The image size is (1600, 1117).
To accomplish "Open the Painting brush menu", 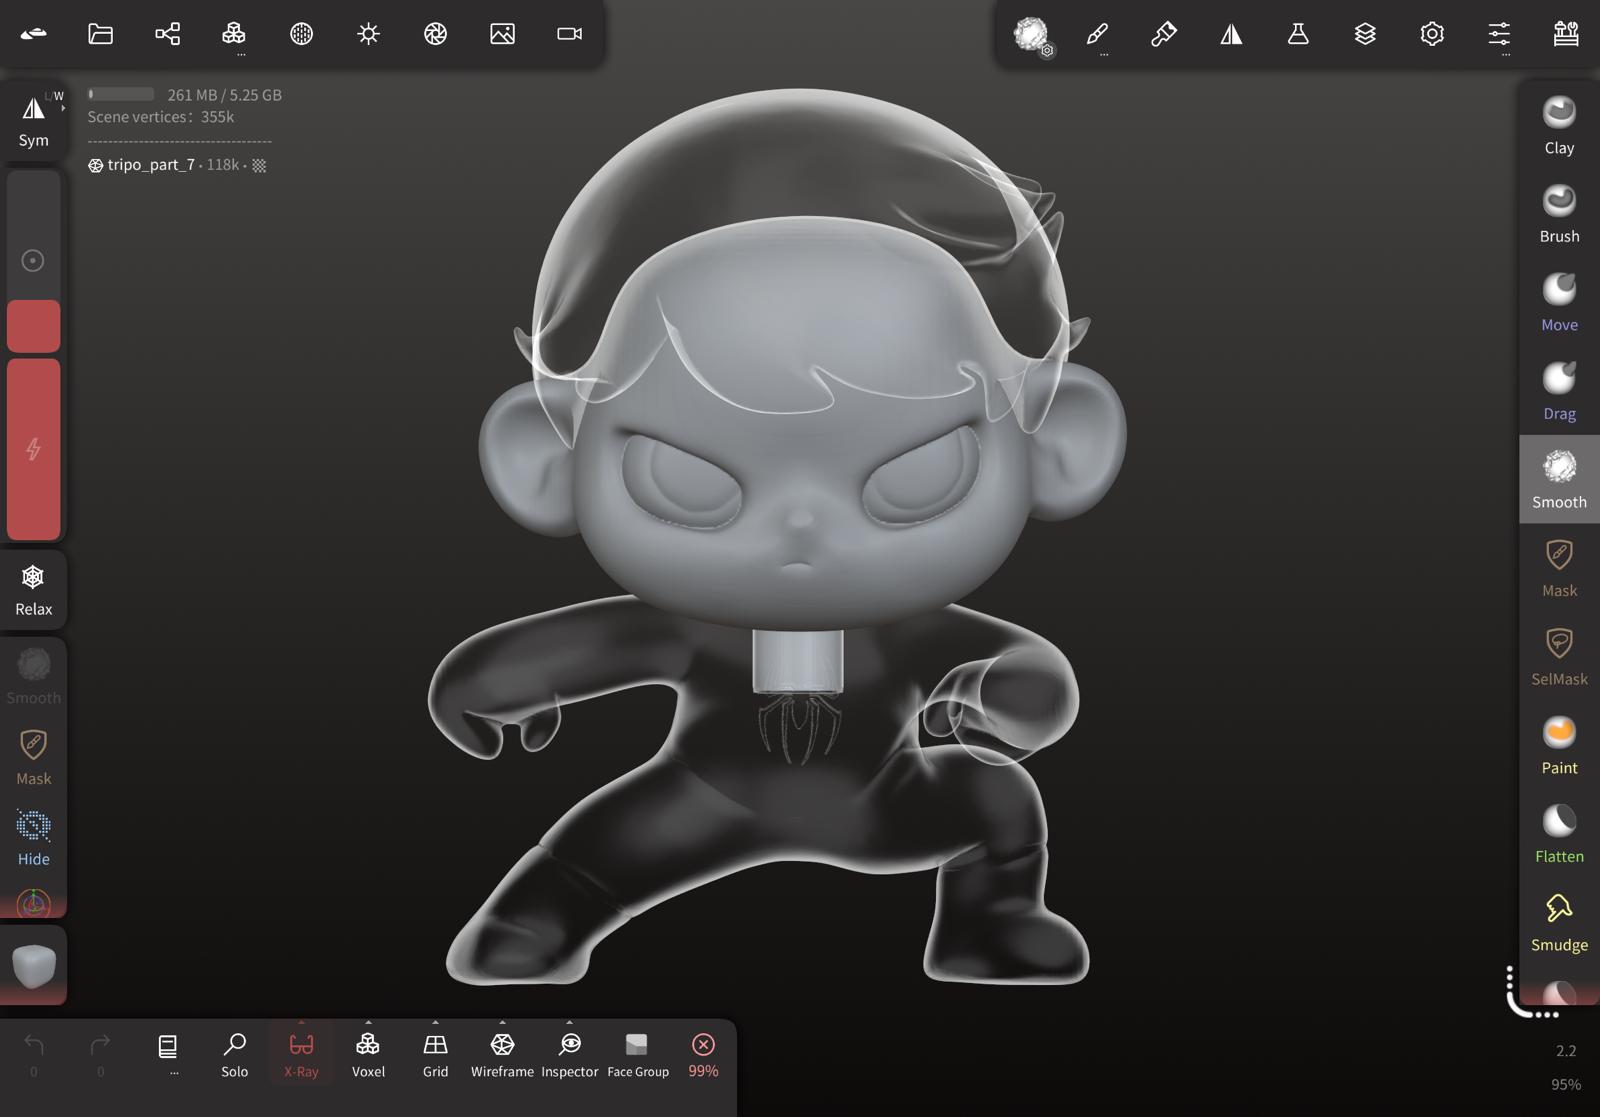I will click(1164, 34).
